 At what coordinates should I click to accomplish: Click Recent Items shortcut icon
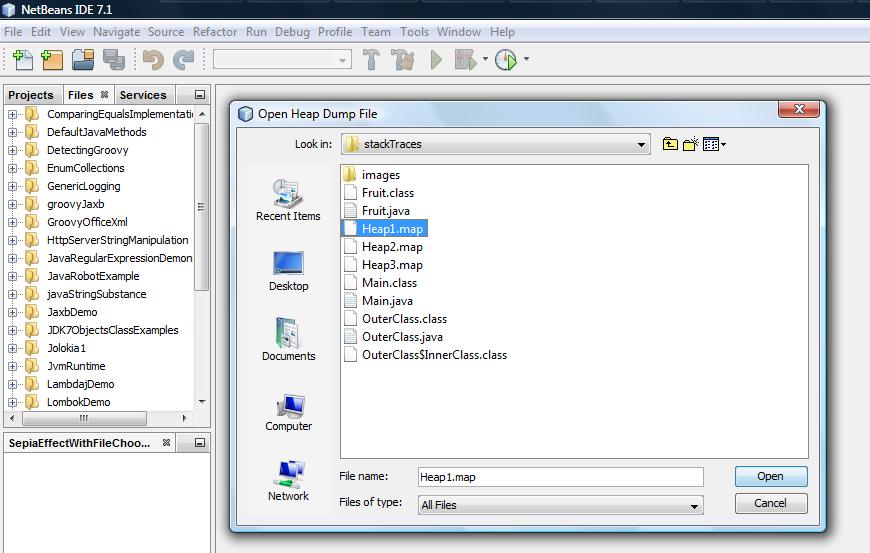pos(288,193)
